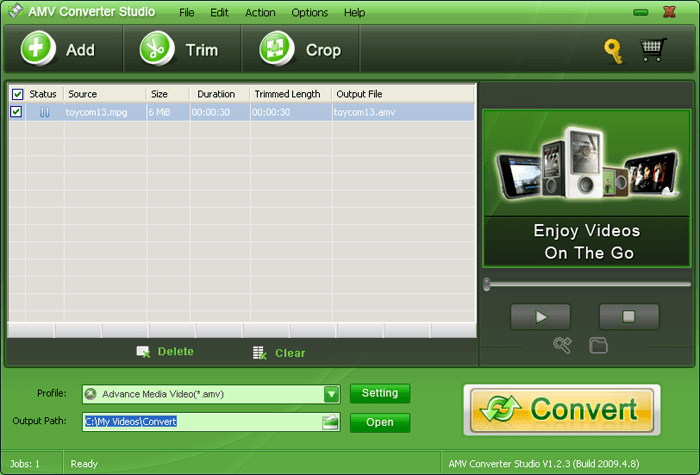Expand the Profile dropdown arrow
Image resolution: width=700 pixels, height=475 pixels.
coord(331,394)
